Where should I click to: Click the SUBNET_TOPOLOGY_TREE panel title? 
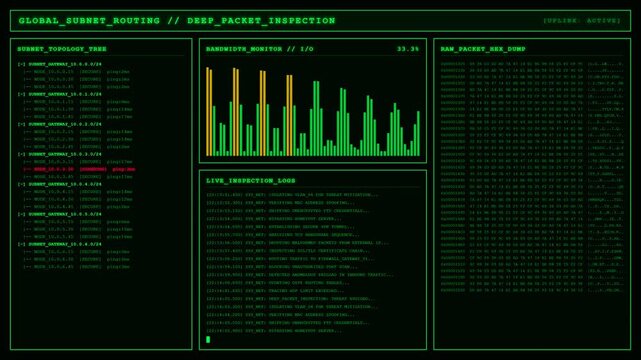(62, 49)
